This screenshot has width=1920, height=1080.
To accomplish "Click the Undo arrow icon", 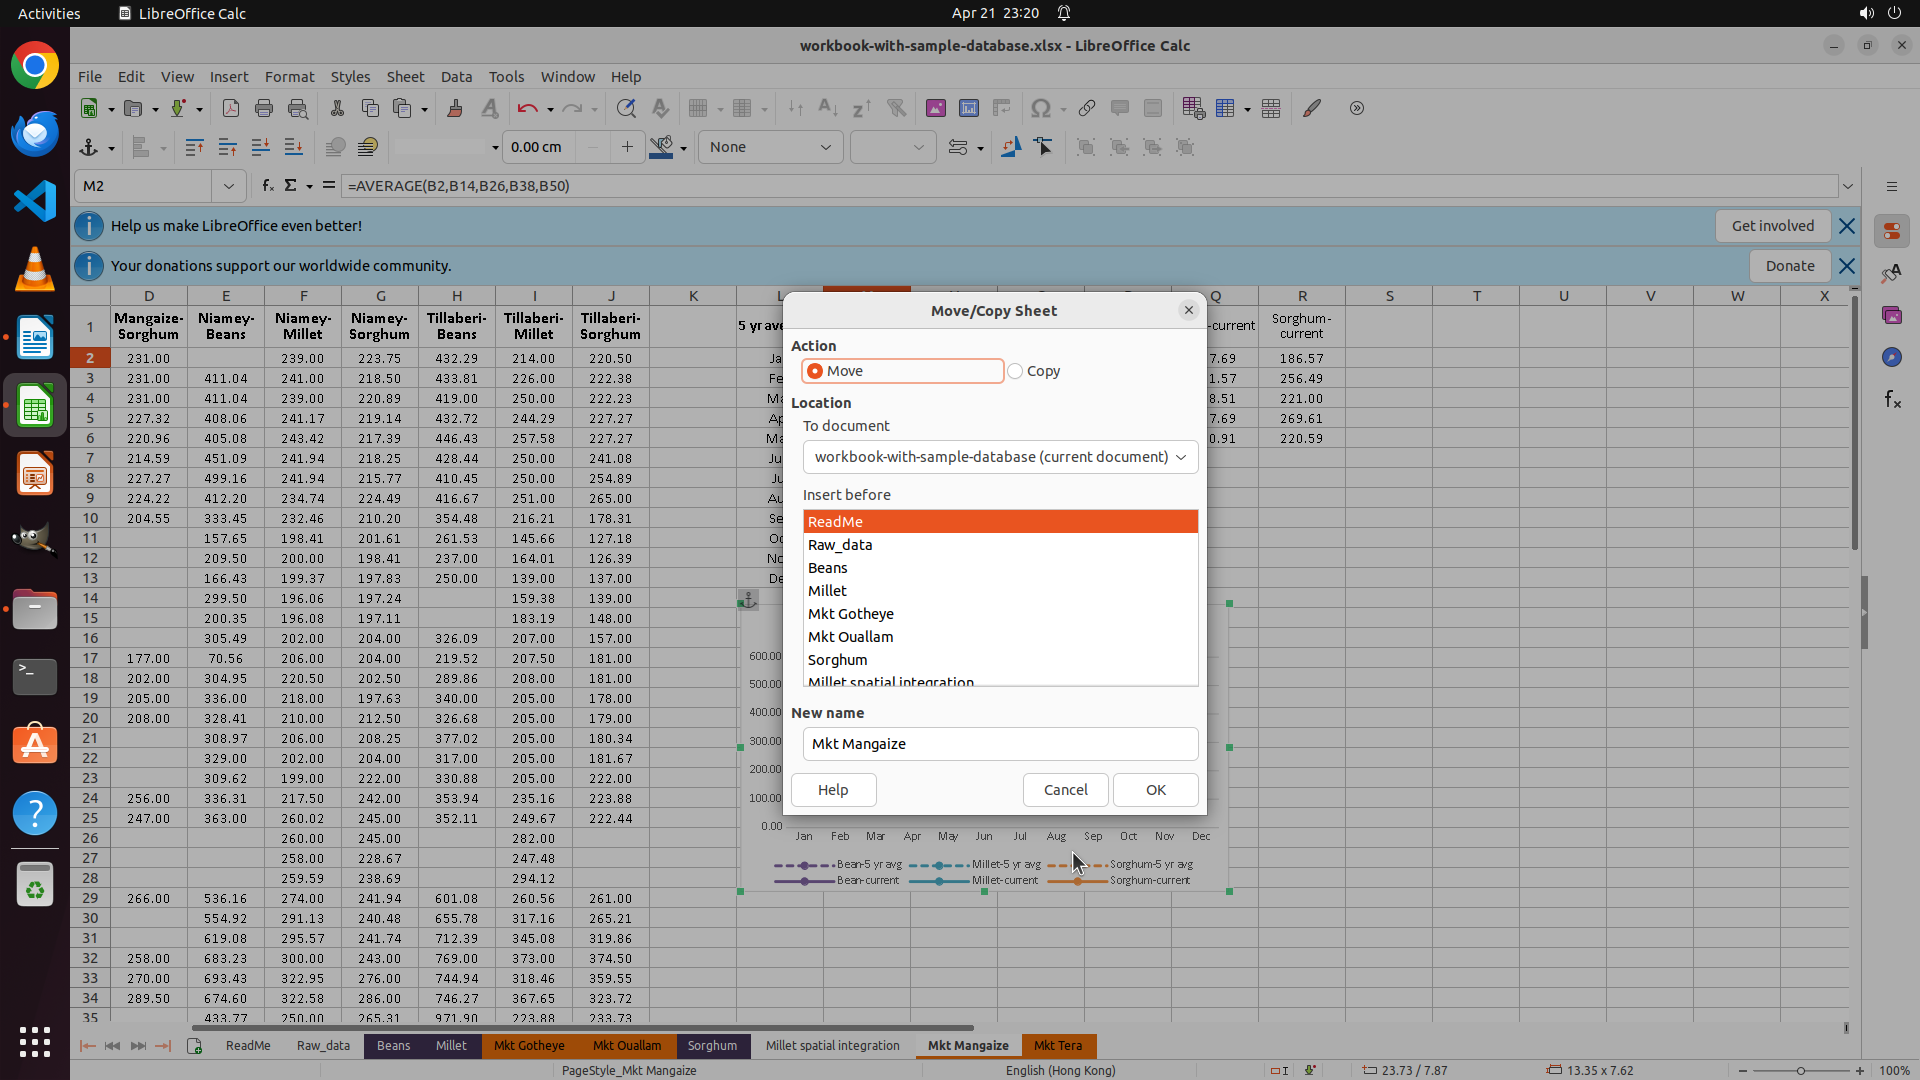I will click(x=527, y=108).
